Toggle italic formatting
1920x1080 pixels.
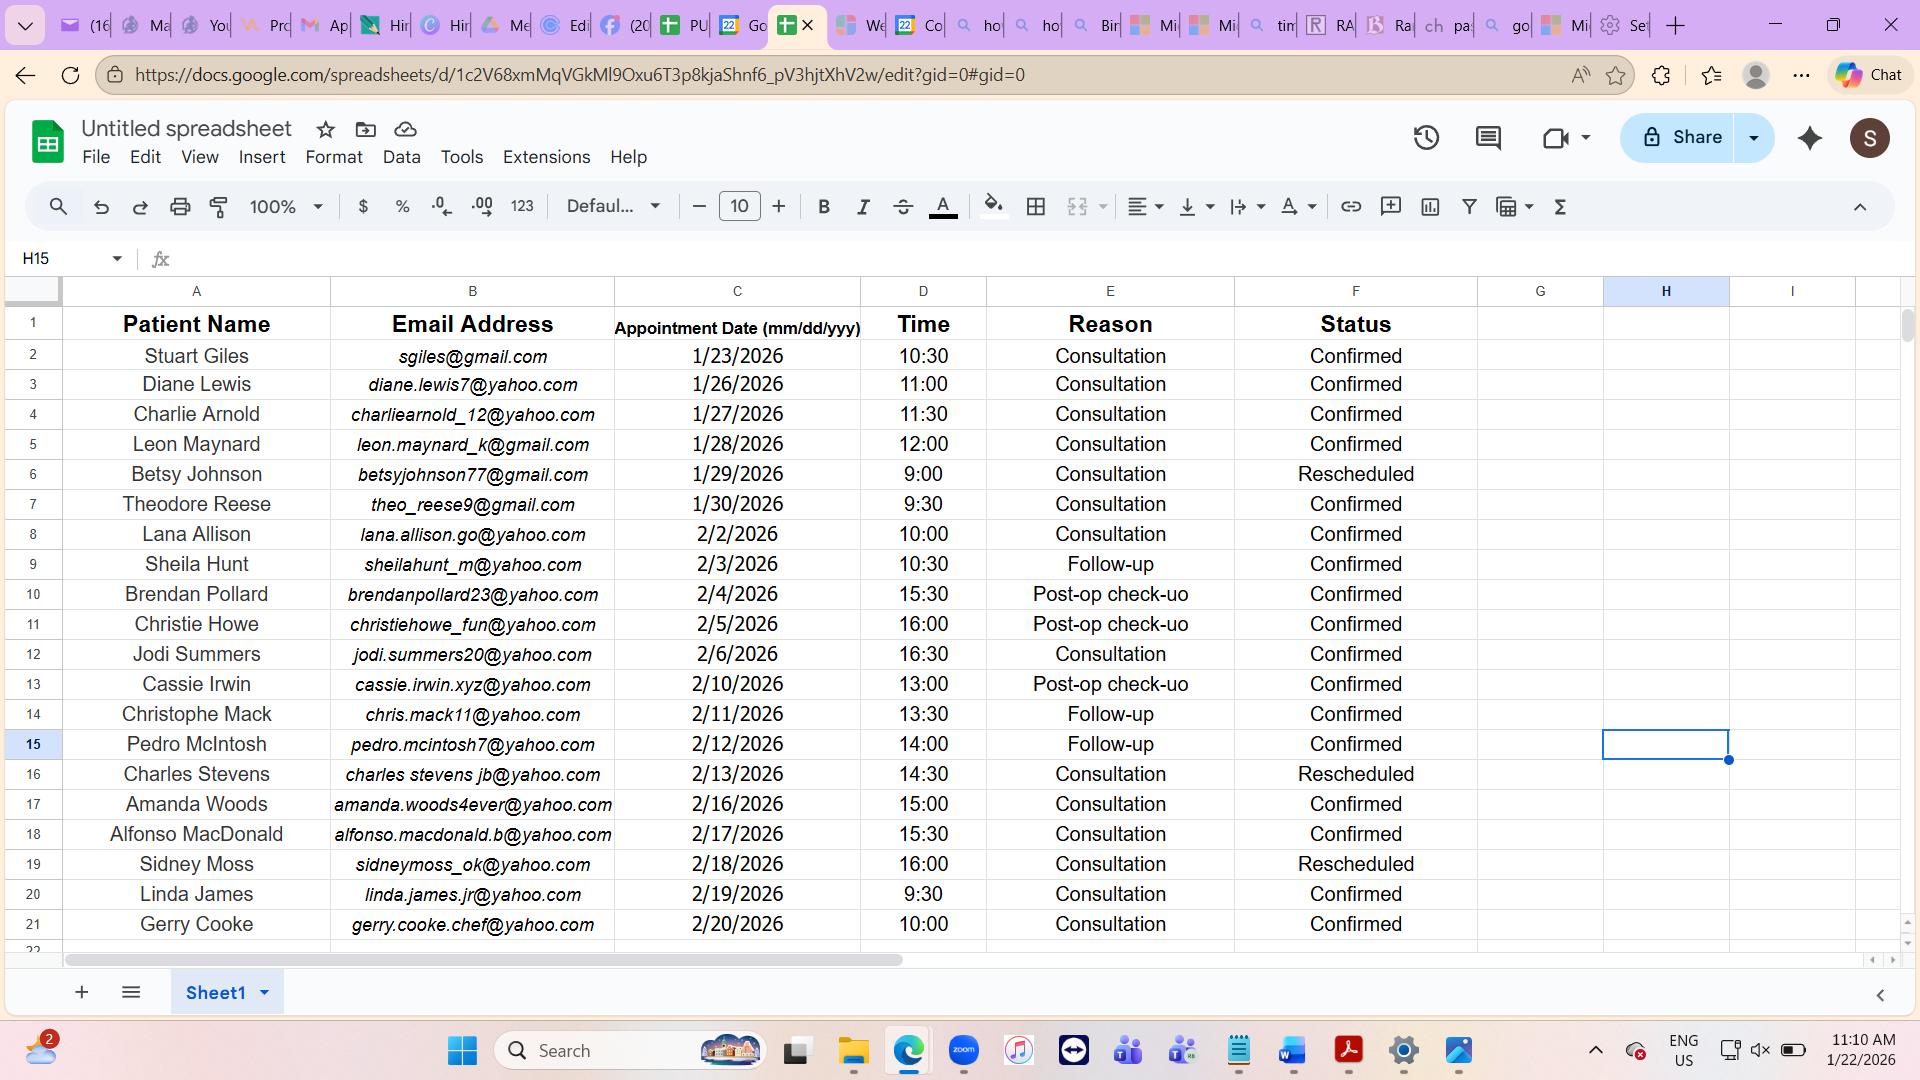click(863, 207)
